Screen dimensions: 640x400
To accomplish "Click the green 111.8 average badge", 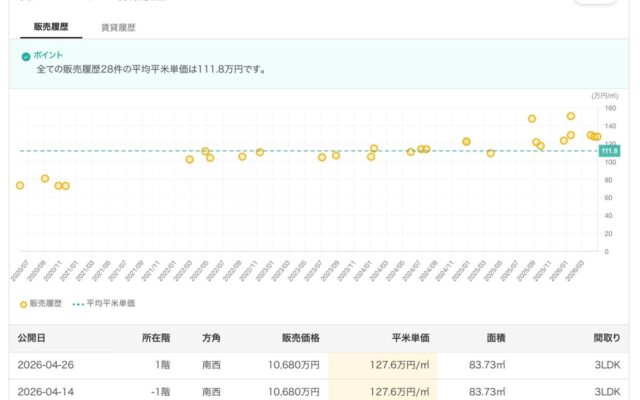I will tap(609, 151).
